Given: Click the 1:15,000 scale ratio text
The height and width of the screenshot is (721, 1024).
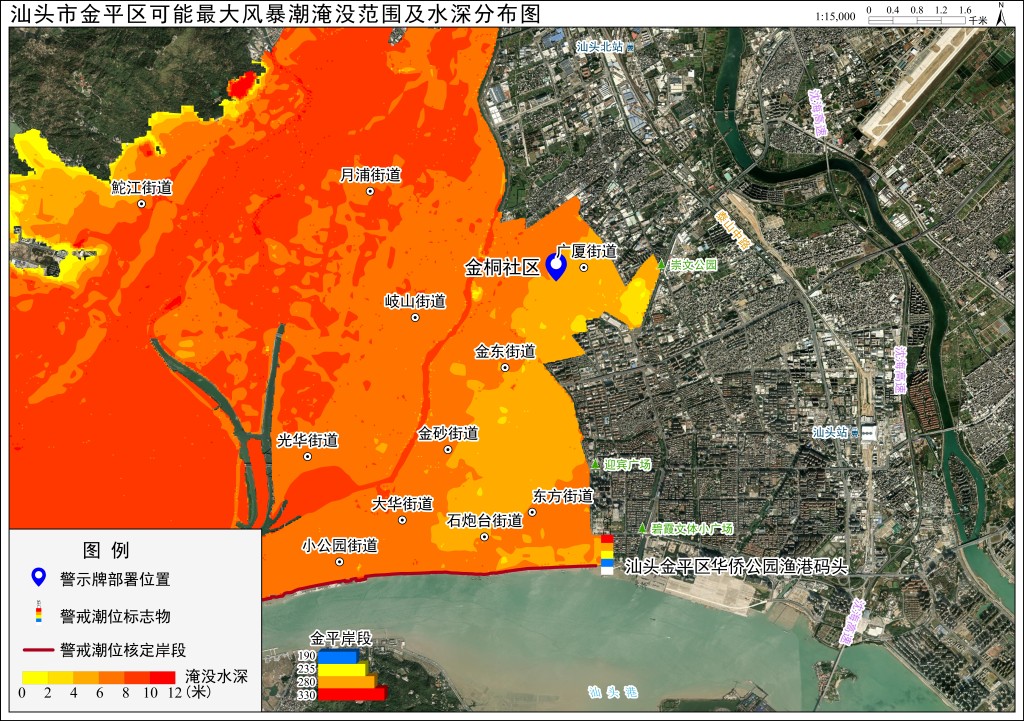Looking at the screenshot, I should point(835,16).
